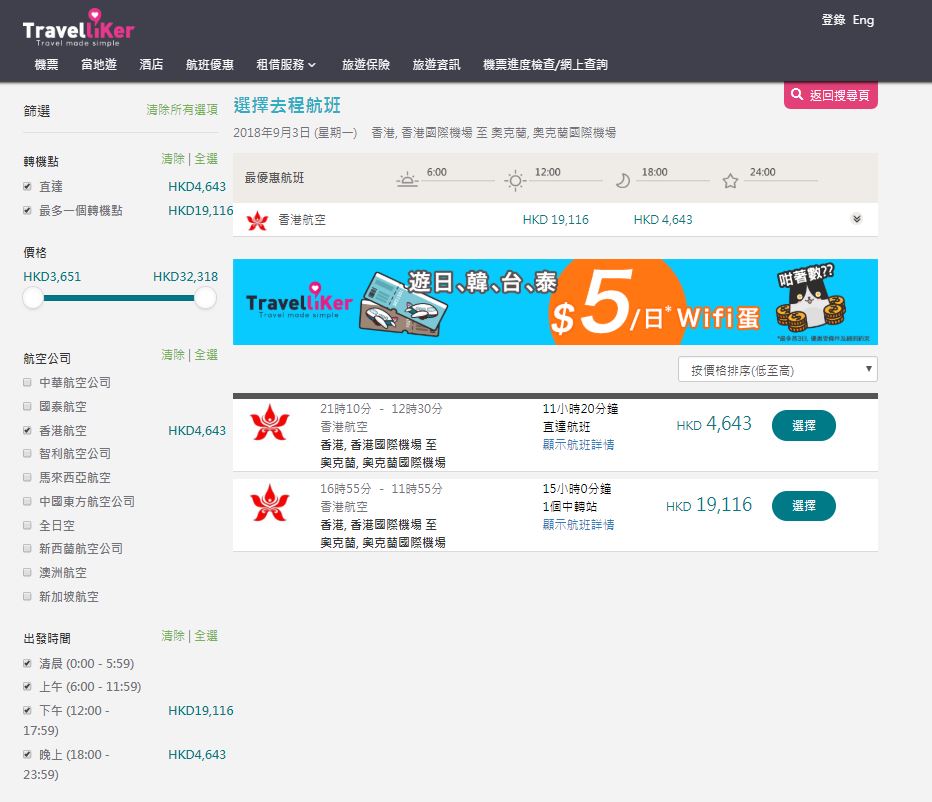Click the TravelliKer logo in header
Viewport: 932px width, 802px height.
78,28
